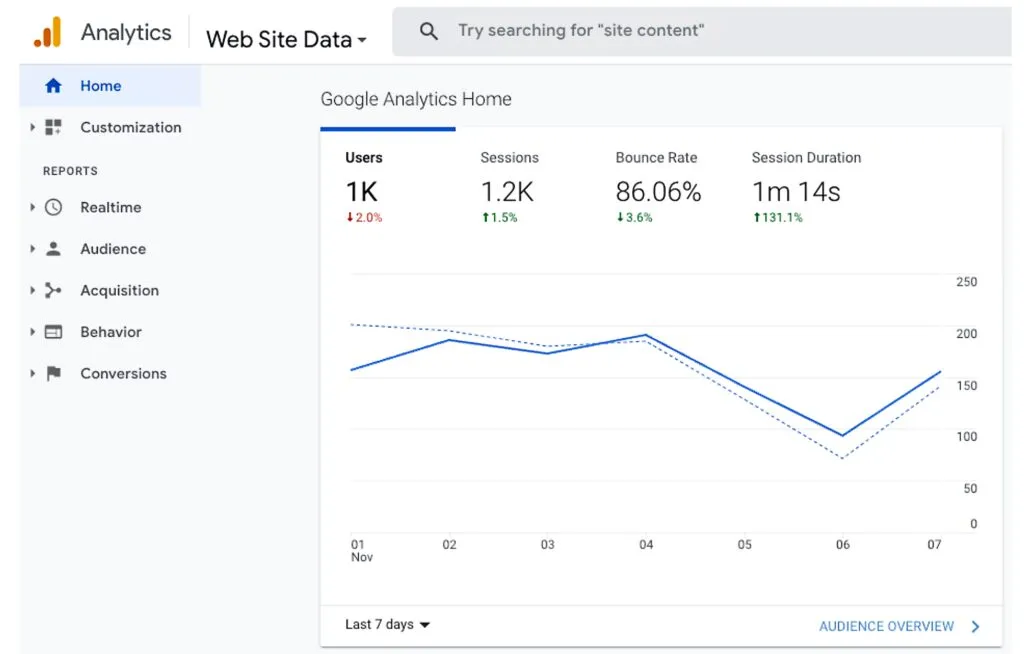Click the Google Analytics logo icon

click(48, 32)
